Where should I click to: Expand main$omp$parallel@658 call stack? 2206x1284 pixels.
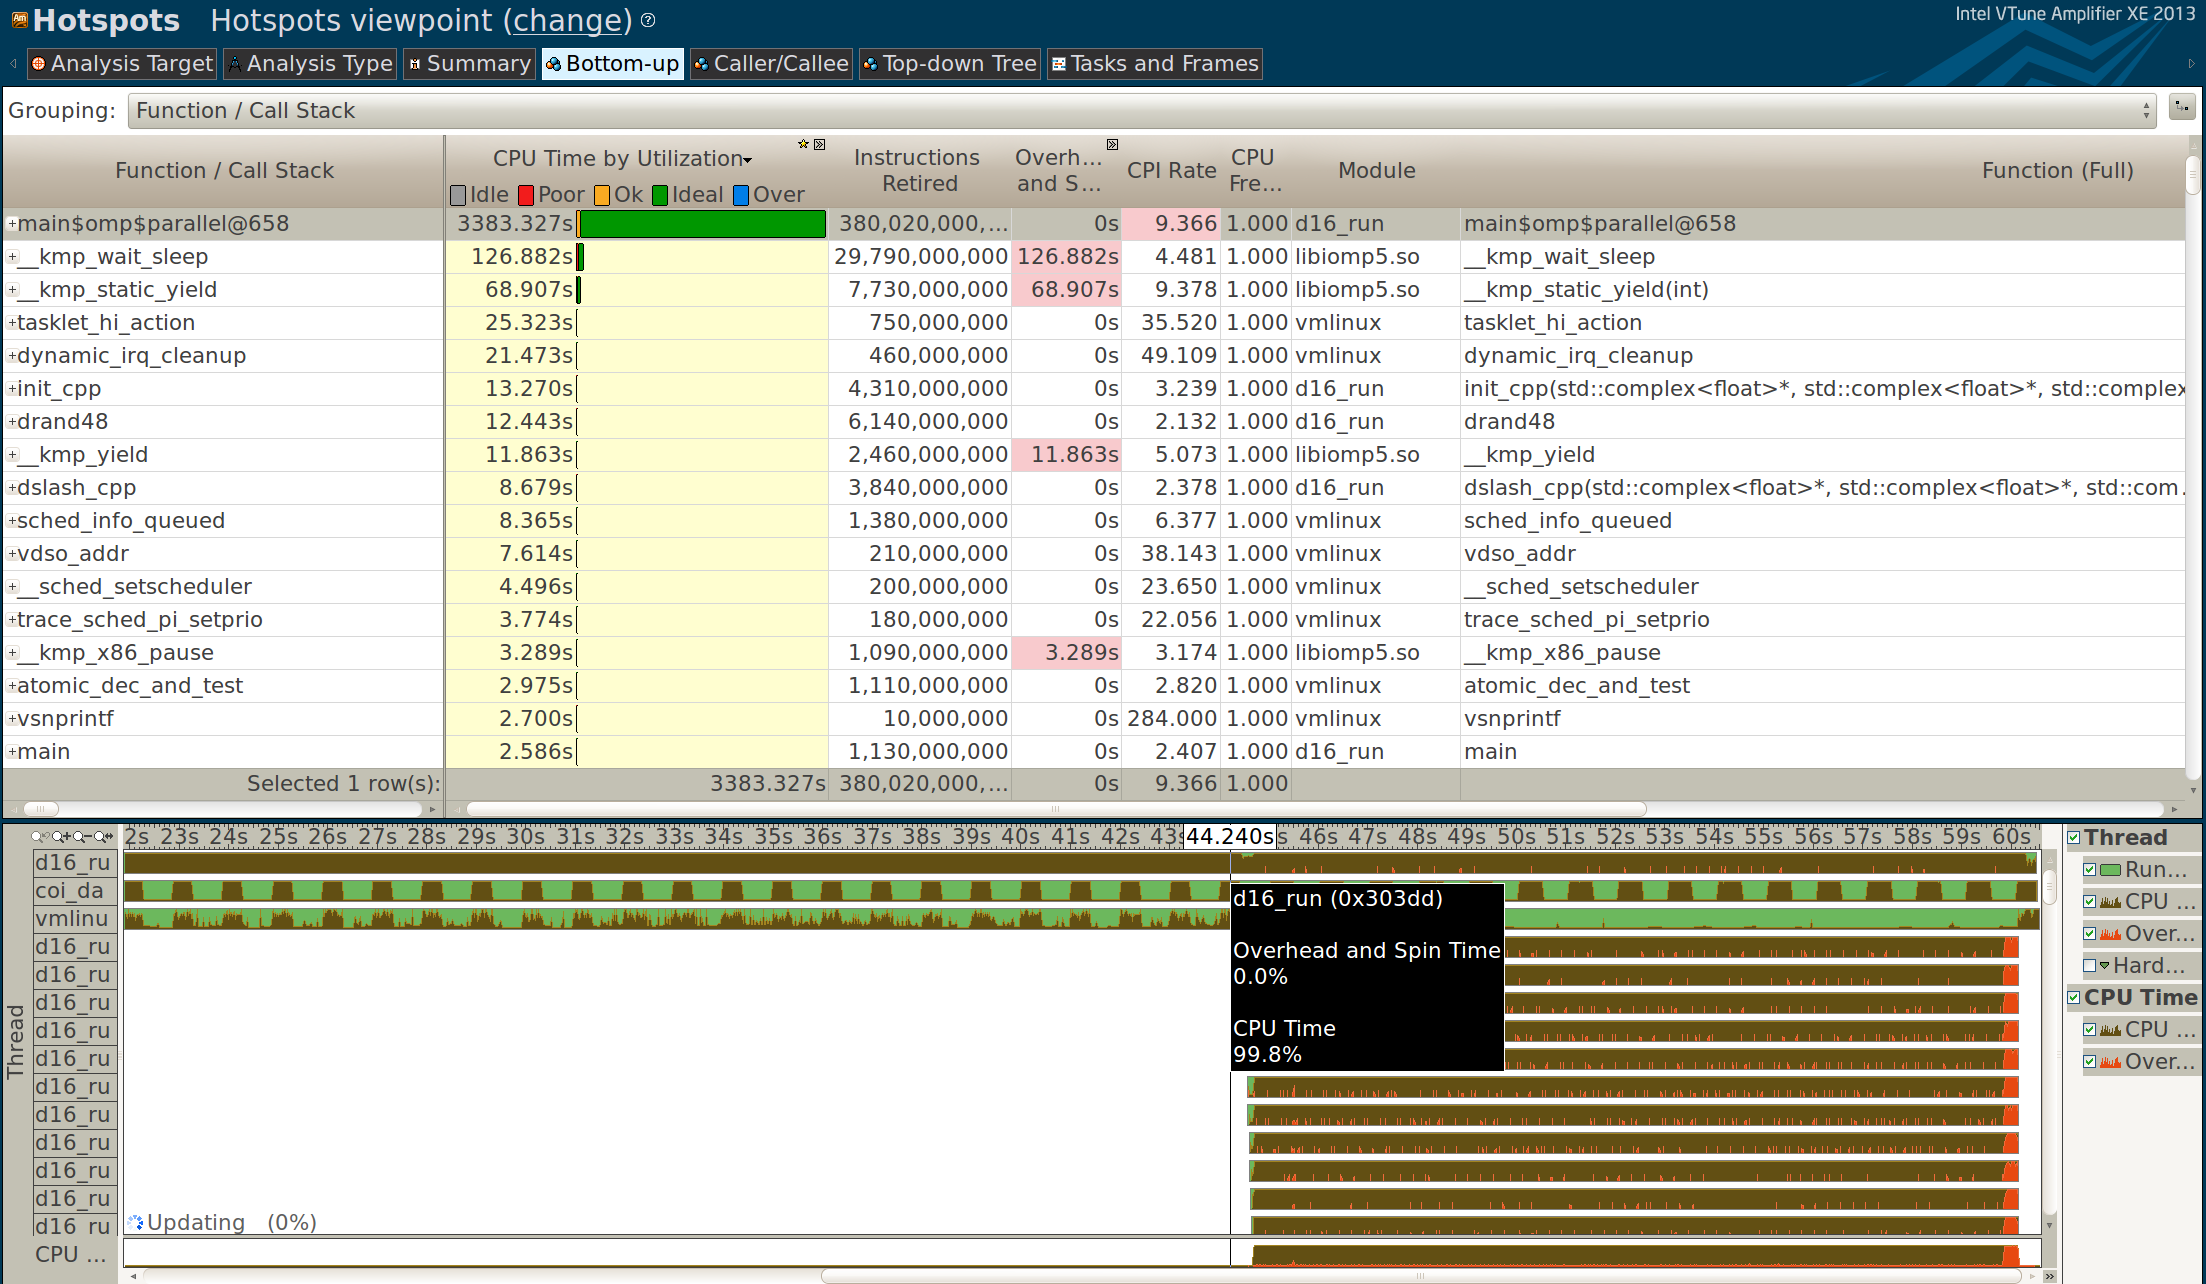pyautogui.click(x=12, y=224)
